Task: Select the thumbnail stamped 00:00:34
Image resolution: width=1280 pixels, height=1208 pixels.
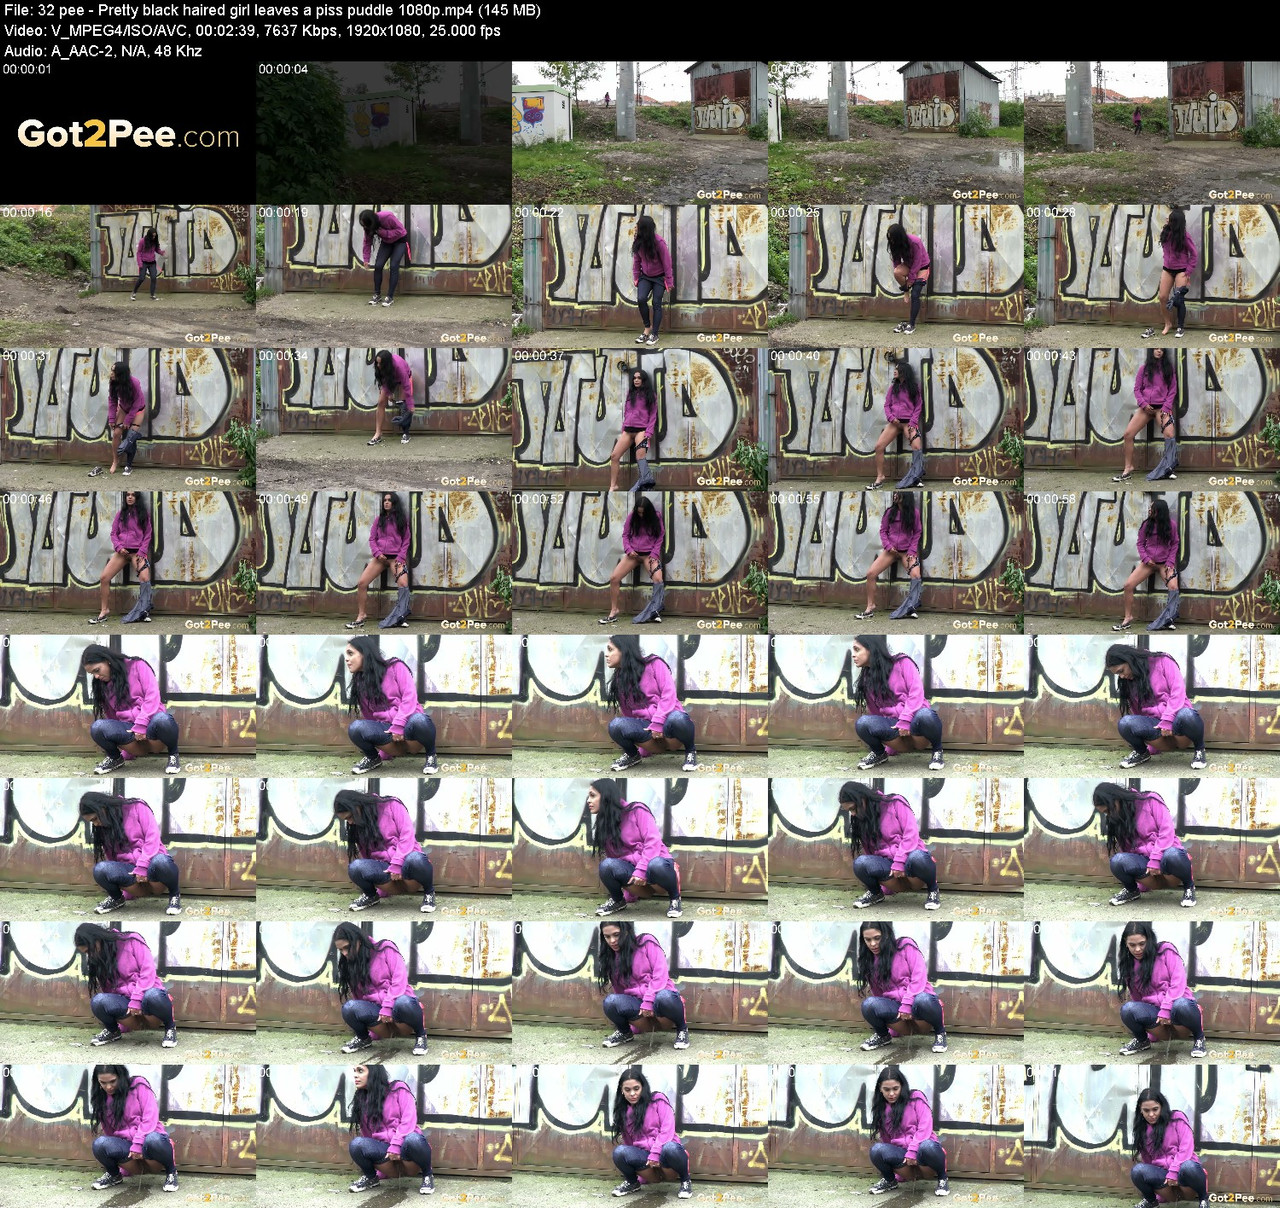Action: click(x=384, y=419)
